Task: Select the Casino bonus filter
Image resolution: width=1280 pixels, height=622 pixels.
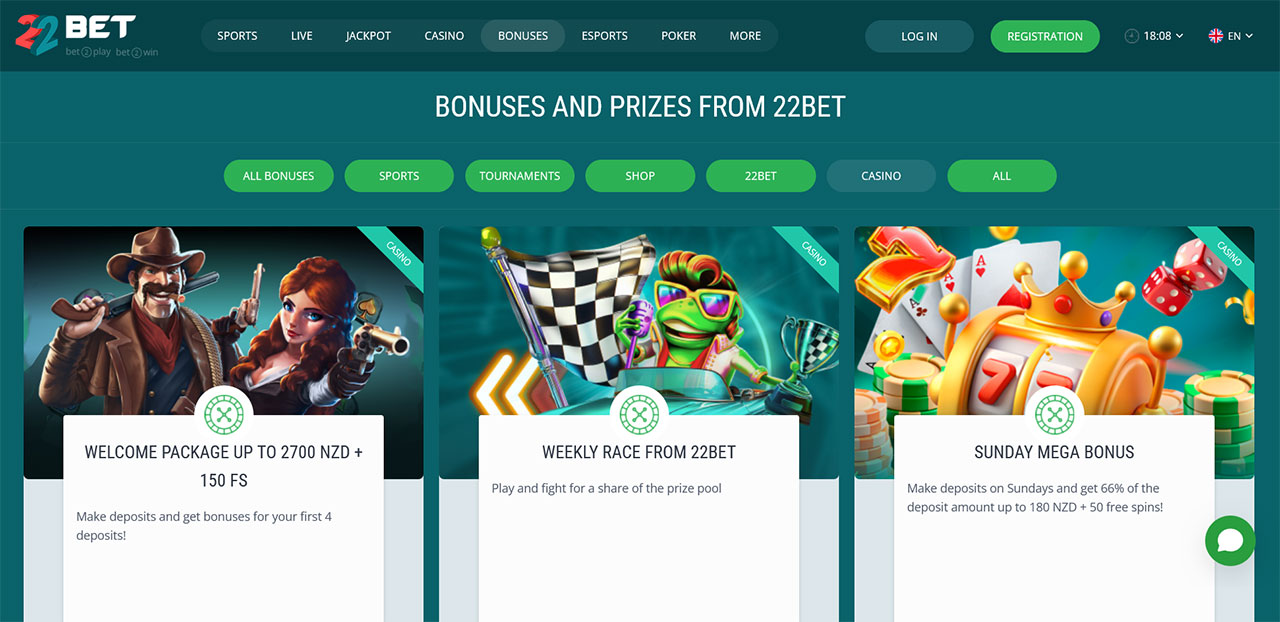Action: point(881,176)
